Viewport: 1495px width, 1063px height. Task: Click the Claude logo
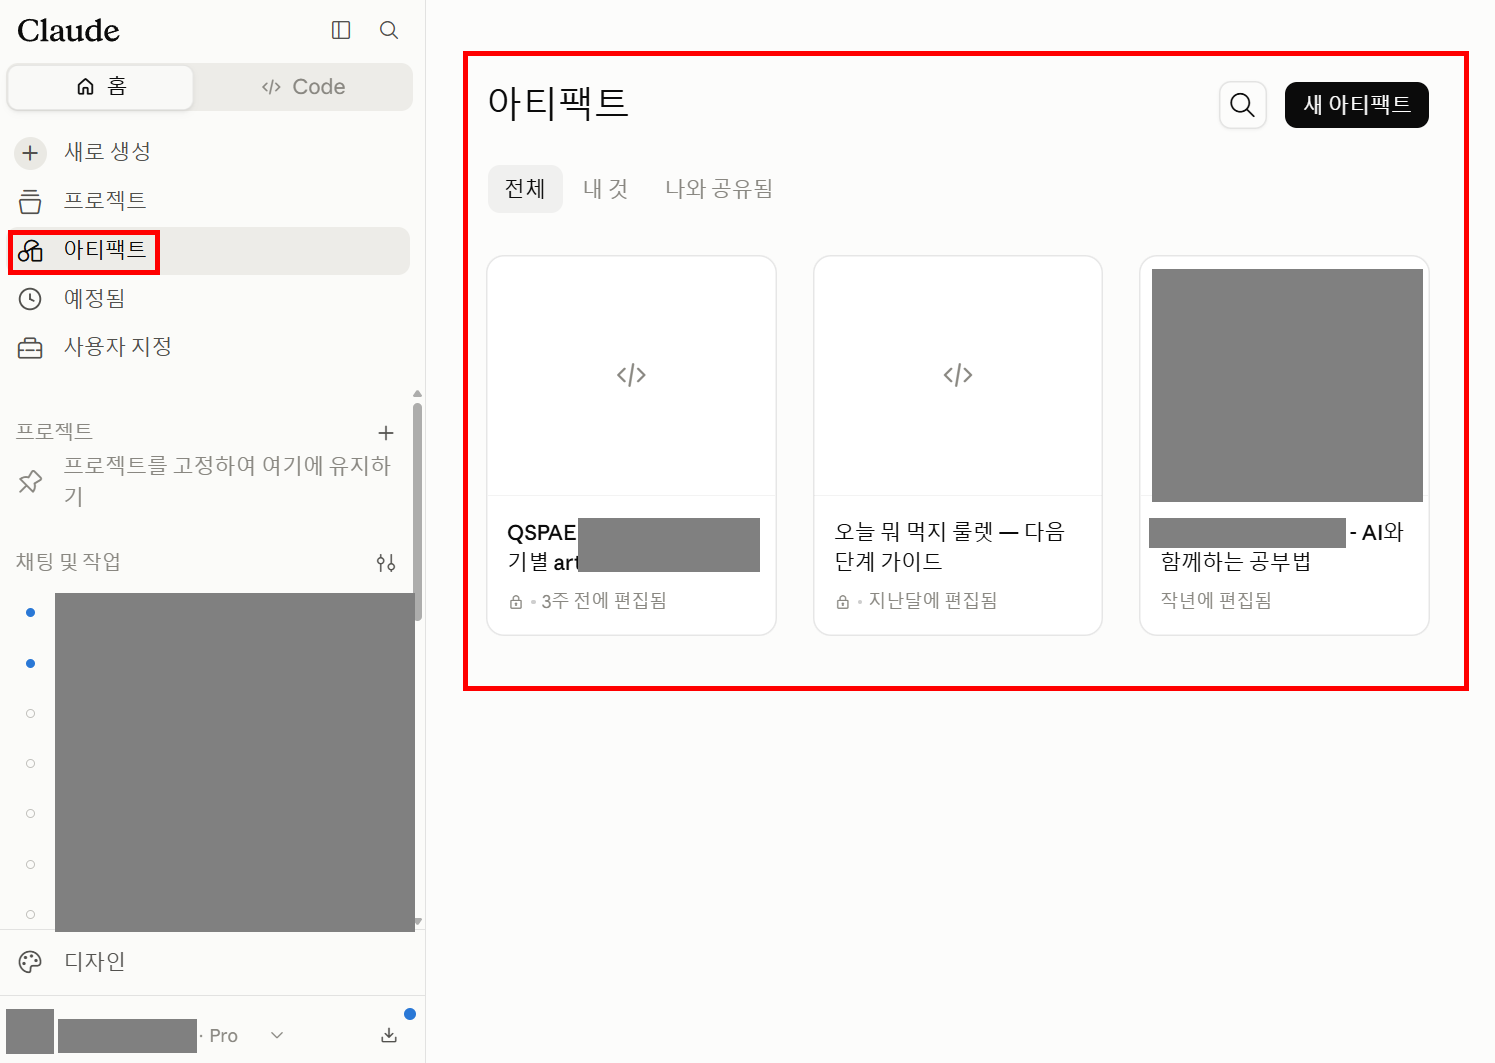[x=68, y=31]
